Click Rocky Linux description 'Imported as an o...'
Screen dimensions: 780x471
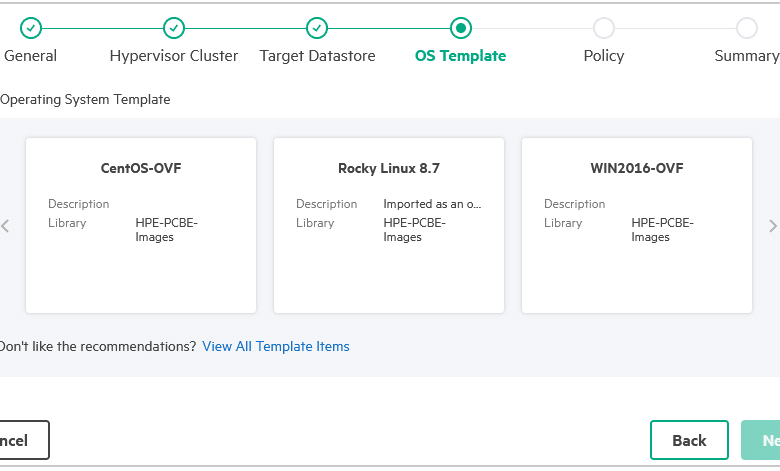(x=432, y=204)
